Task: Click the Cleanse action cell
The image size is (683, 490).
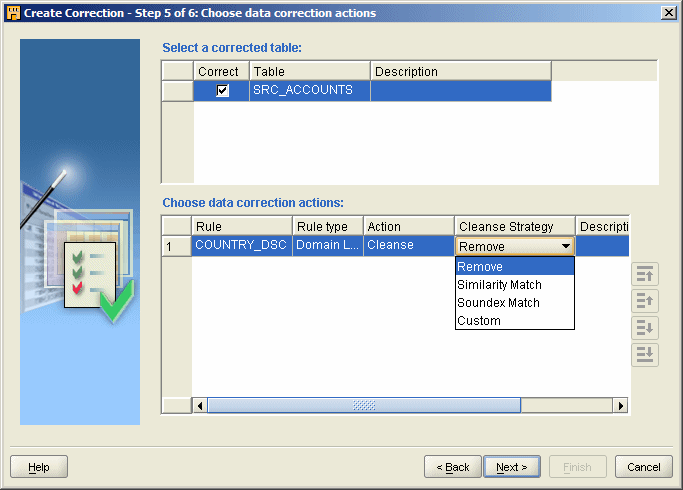Action: pyautogui.click(x=409, y=246)
